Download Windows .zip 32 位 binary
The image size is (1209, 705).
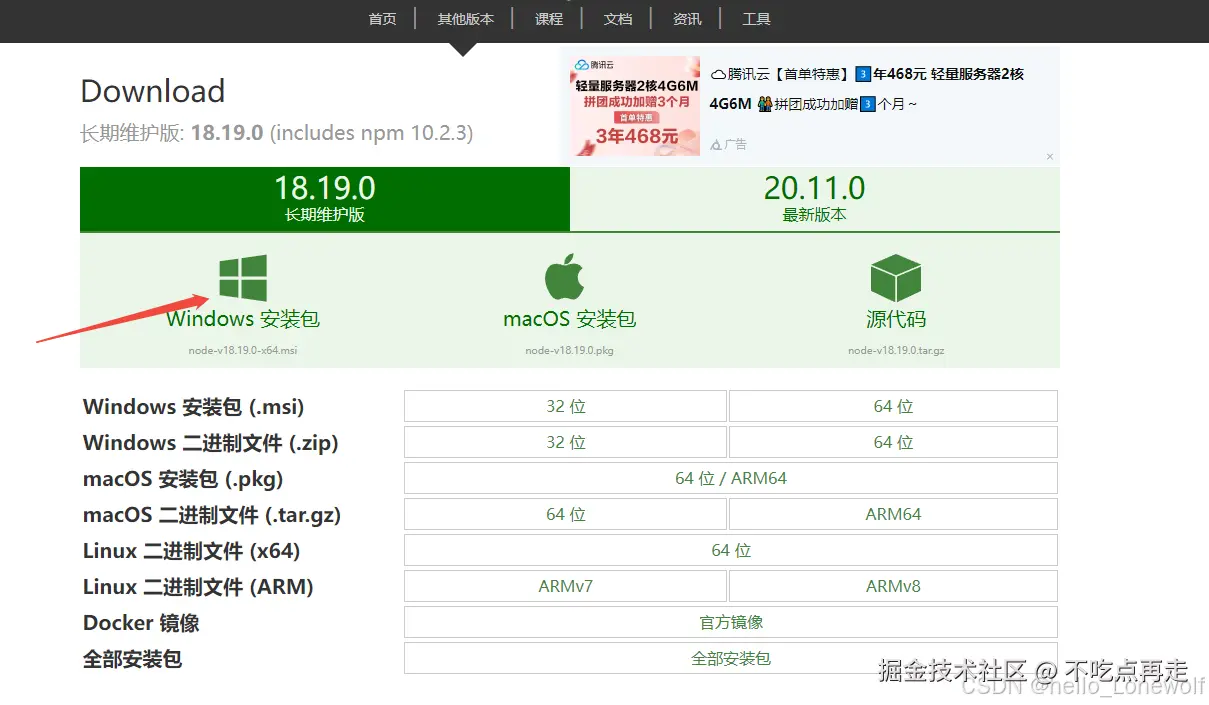click(x=565, y=442)
